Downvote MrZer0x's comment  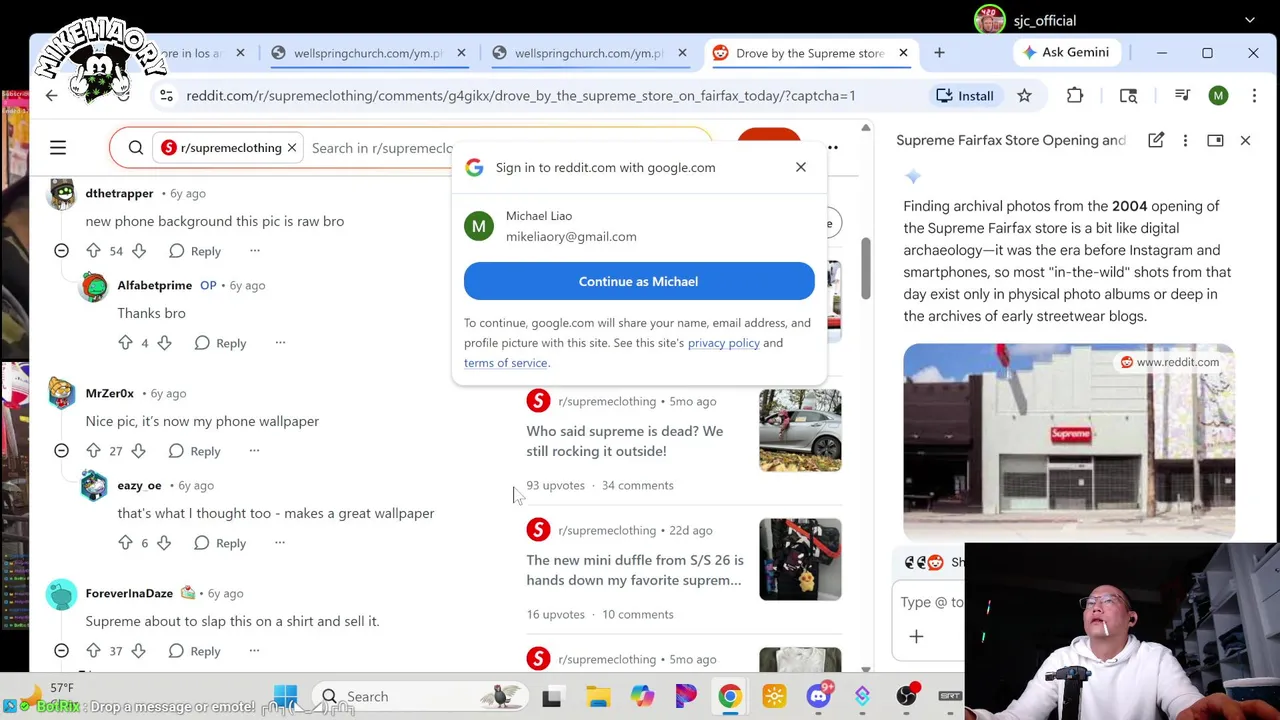click(x=139, y=451)
